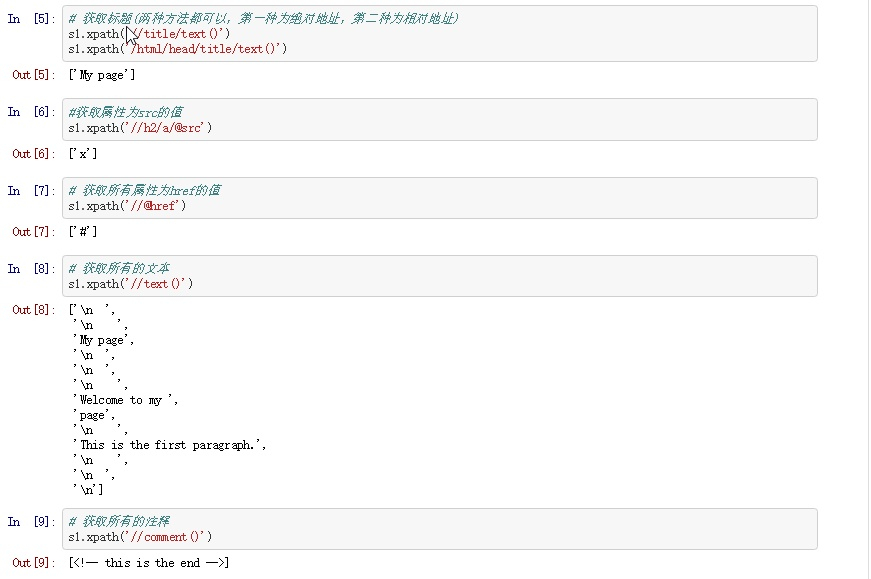
Task: Select the In [5] cell prompt
Action: pyautogui.click(x=31, y=20)
